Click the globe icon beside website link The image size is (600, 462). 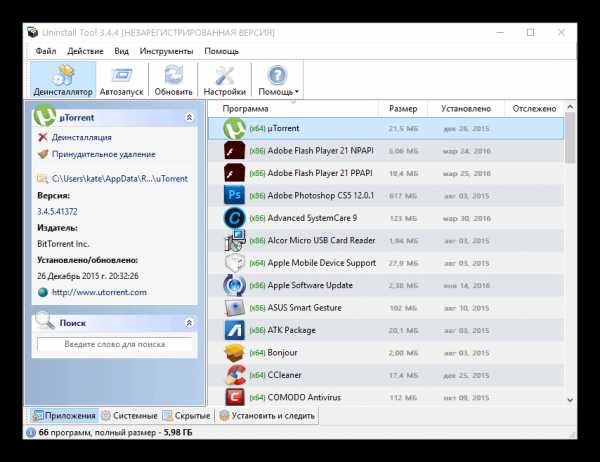coord(43,292)
